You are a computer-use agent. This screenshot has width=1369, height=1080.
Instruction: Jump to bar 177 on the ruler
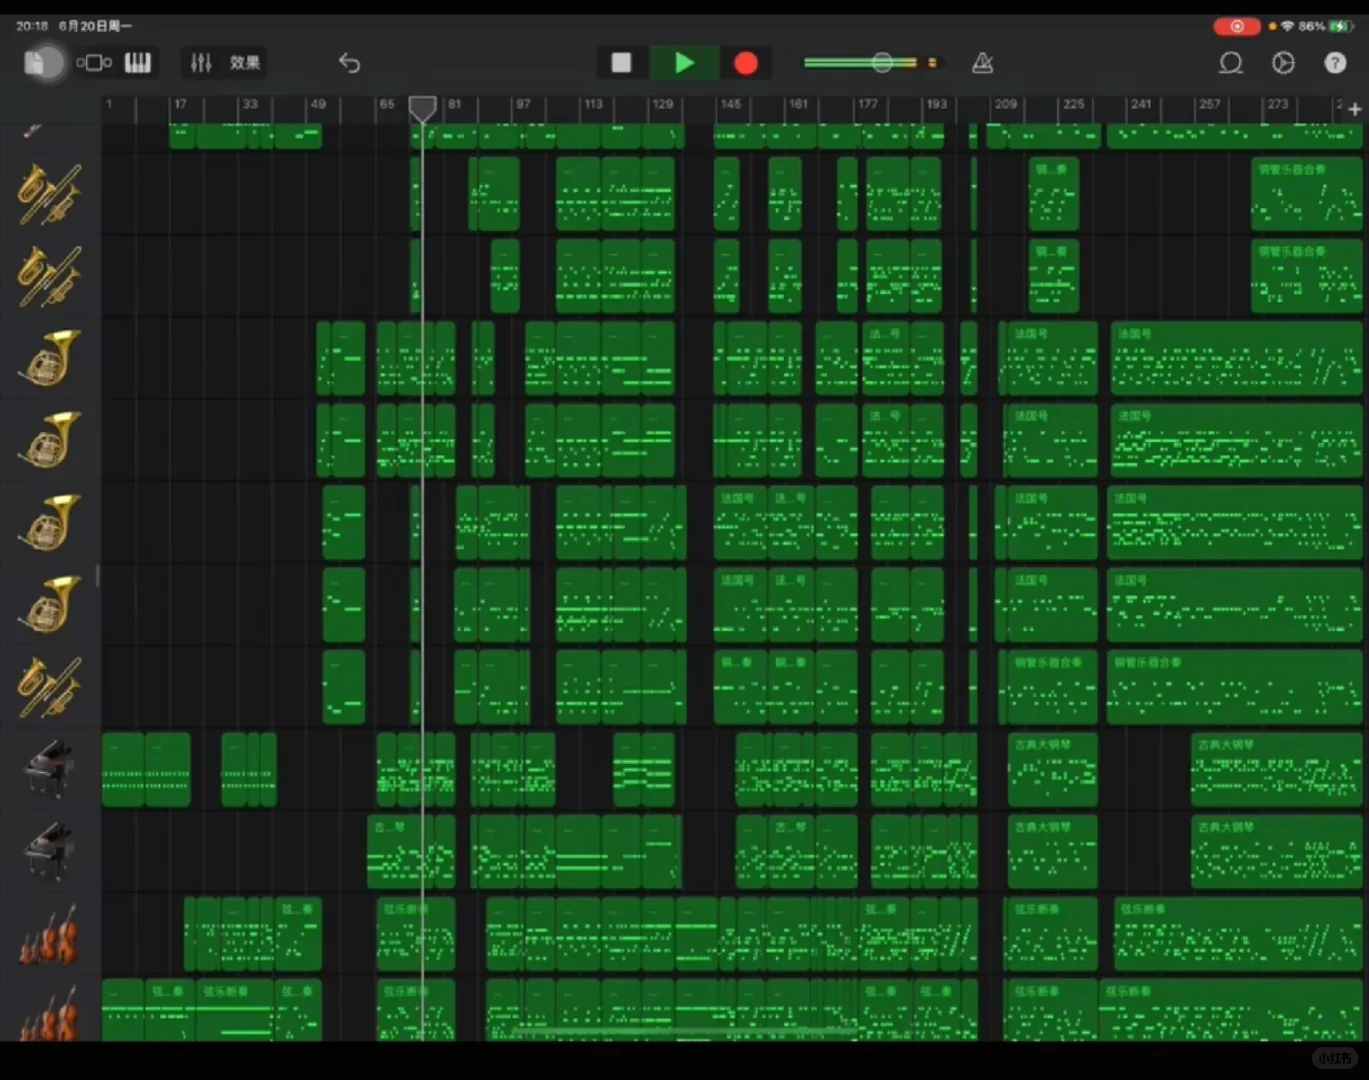[x=868, y=104]
